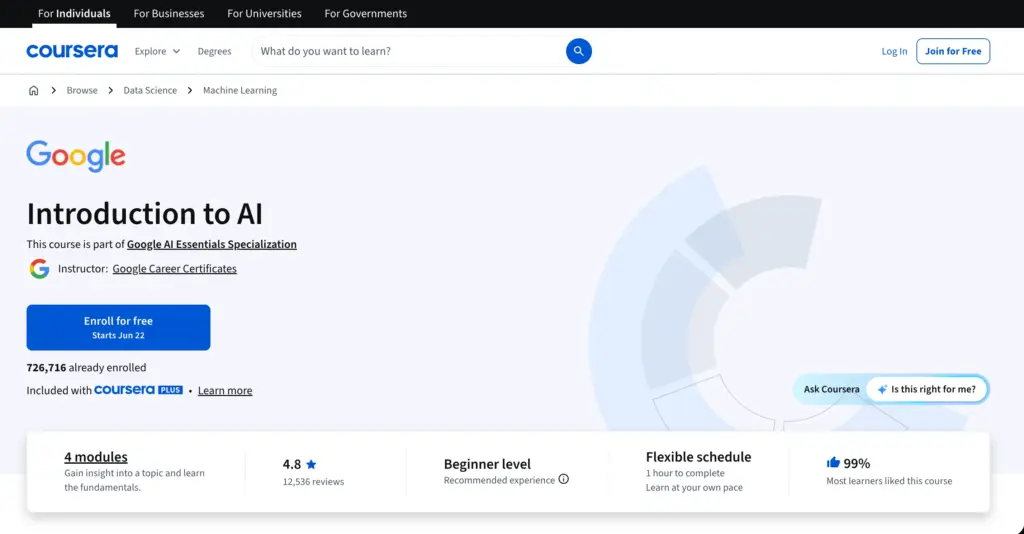Click the Most learners liked this course text
The height and width of the screenshot is (534, 1024).
pyautogui.click(x=889, y=480)
